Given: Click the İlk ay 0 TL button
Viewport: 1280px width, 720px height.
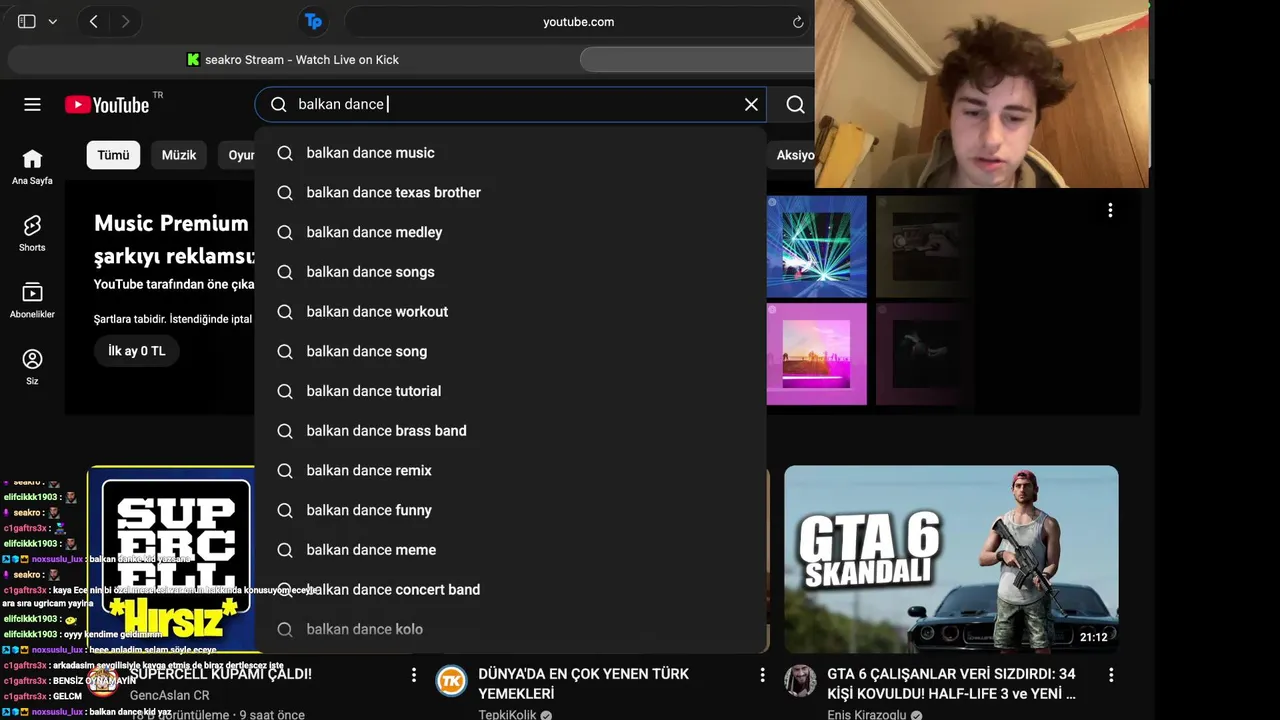Looking at the screenshot, I should click(137, 351).
